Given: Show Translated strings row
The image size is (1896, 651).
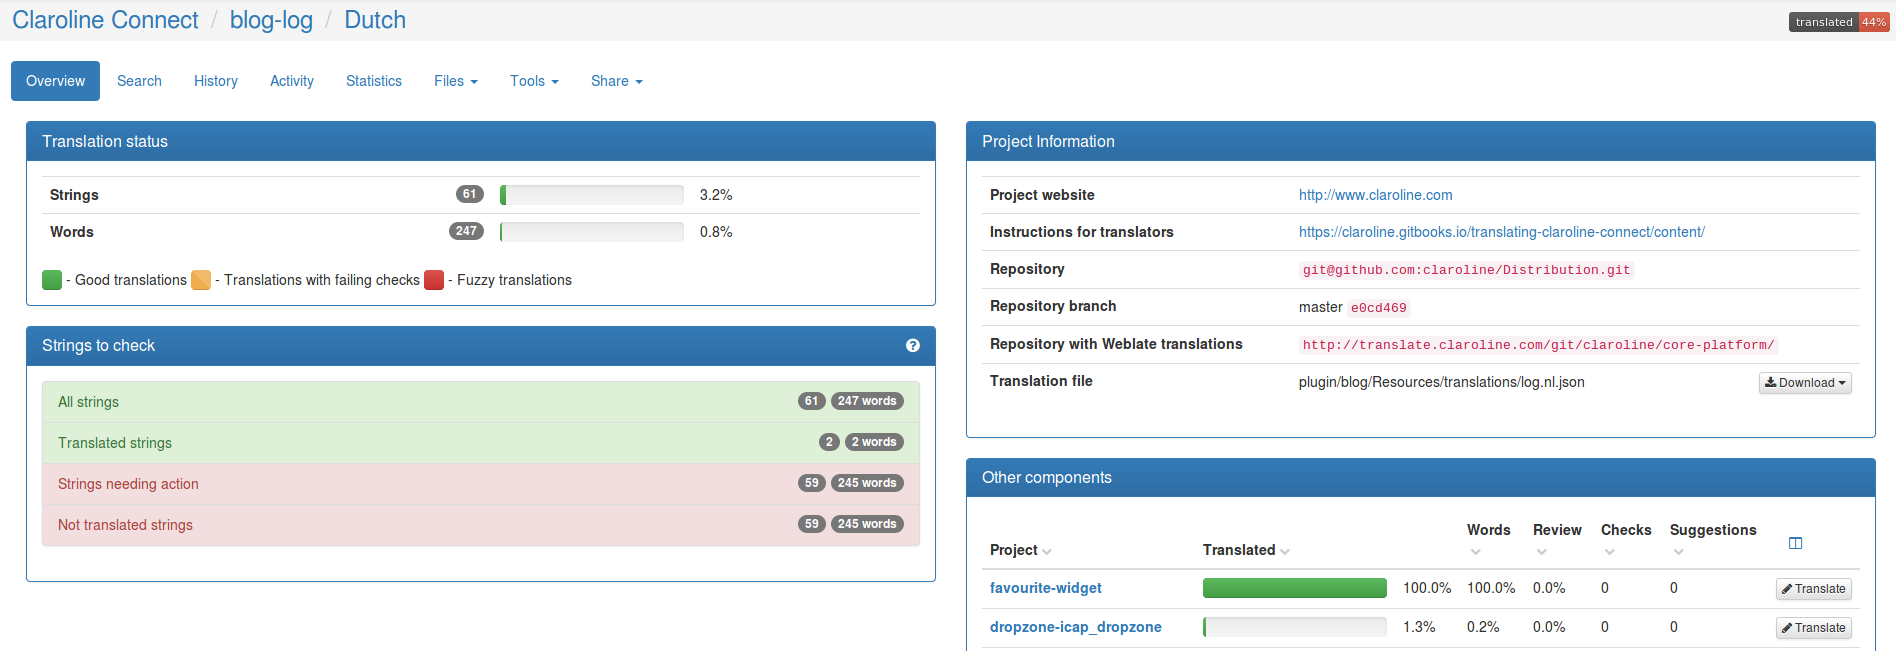Looking at the screenshot, I should (x=481, y=443).
